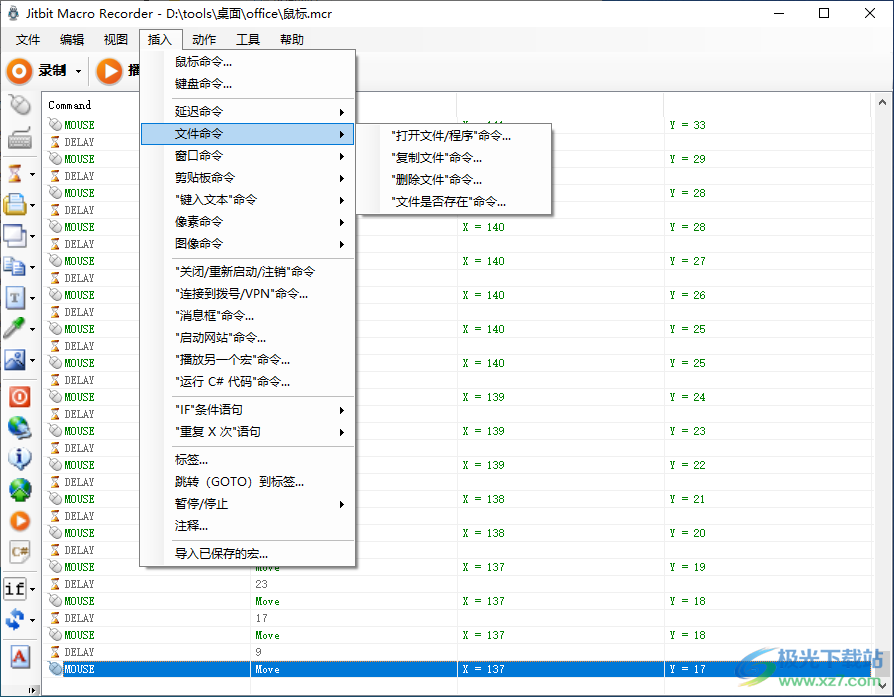894x697 pixels.
Task: Expand the delay icon dropdown arrow
Action: click(x=32, y=174)
